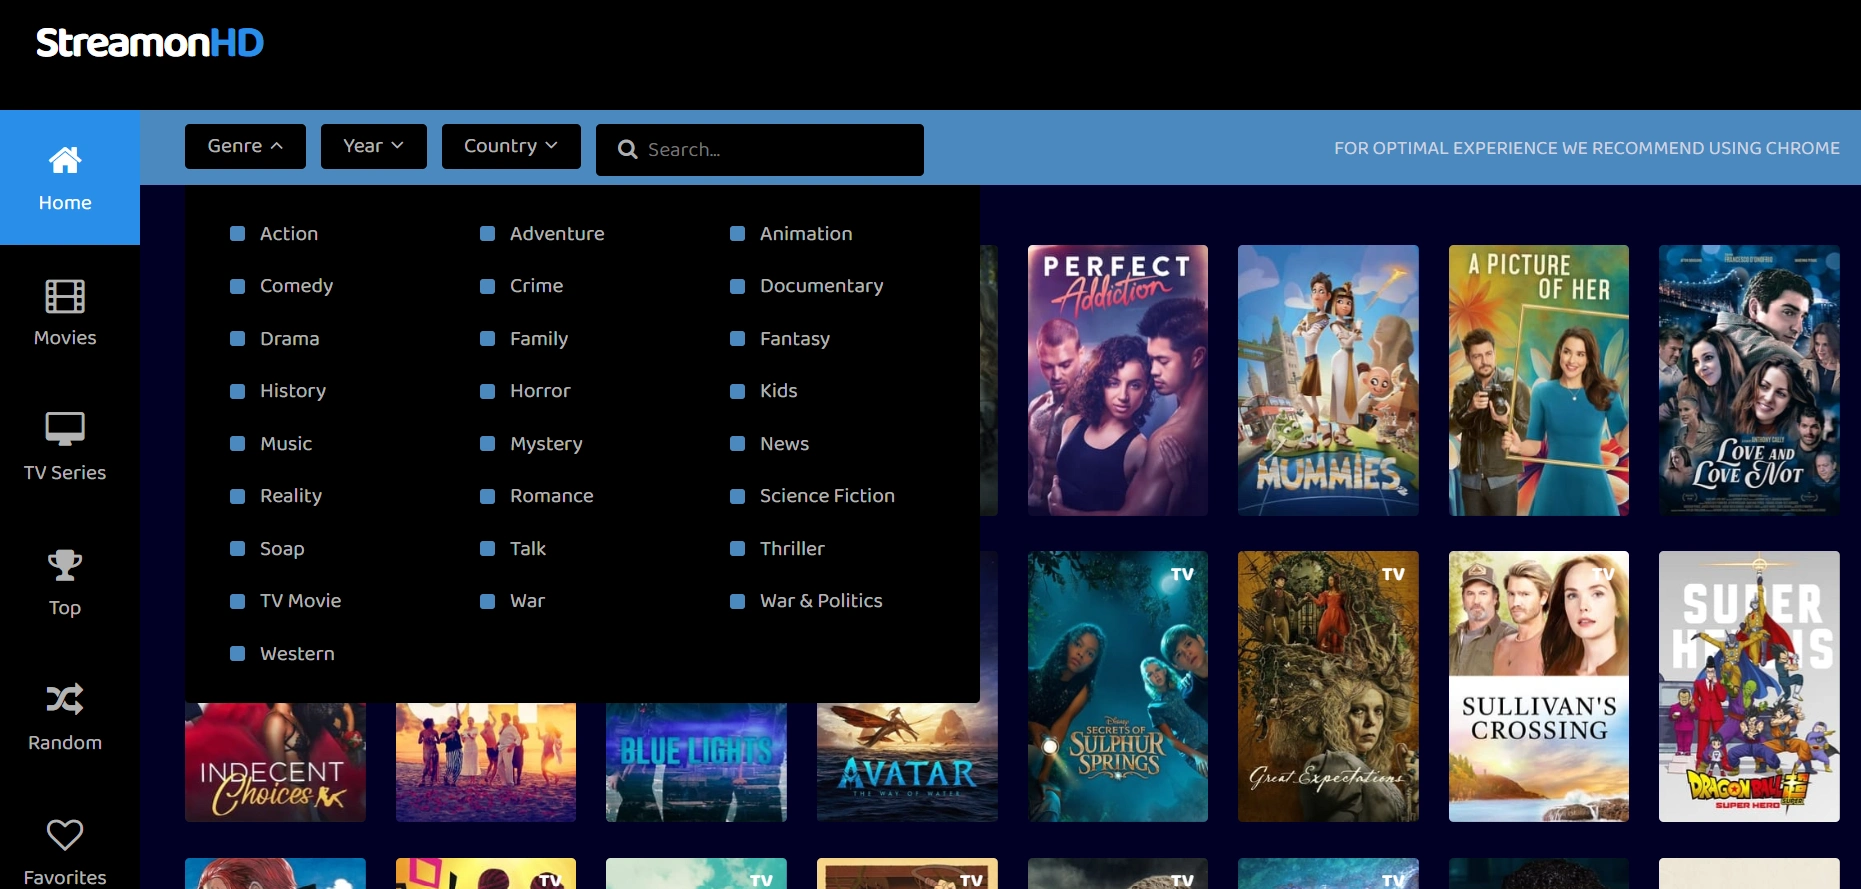Image resolution: width=1861 pixels, height=889 pixels.
Task: Open Dragon Ball Super Hero poster
Action: [x=1749, y=686]
